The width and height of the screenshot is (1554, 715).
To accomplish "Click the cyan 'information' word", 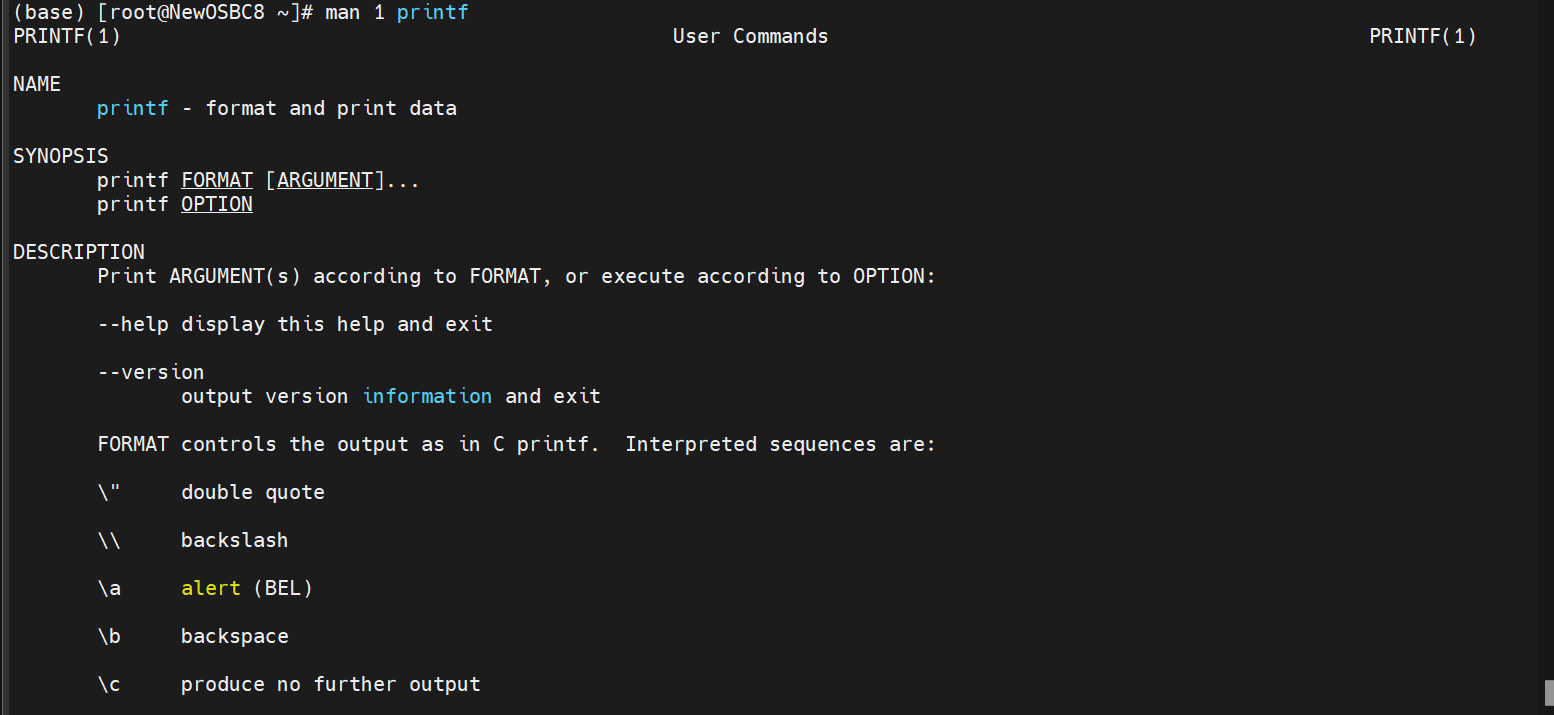I will pyautogui.click(x=427, y=397).
